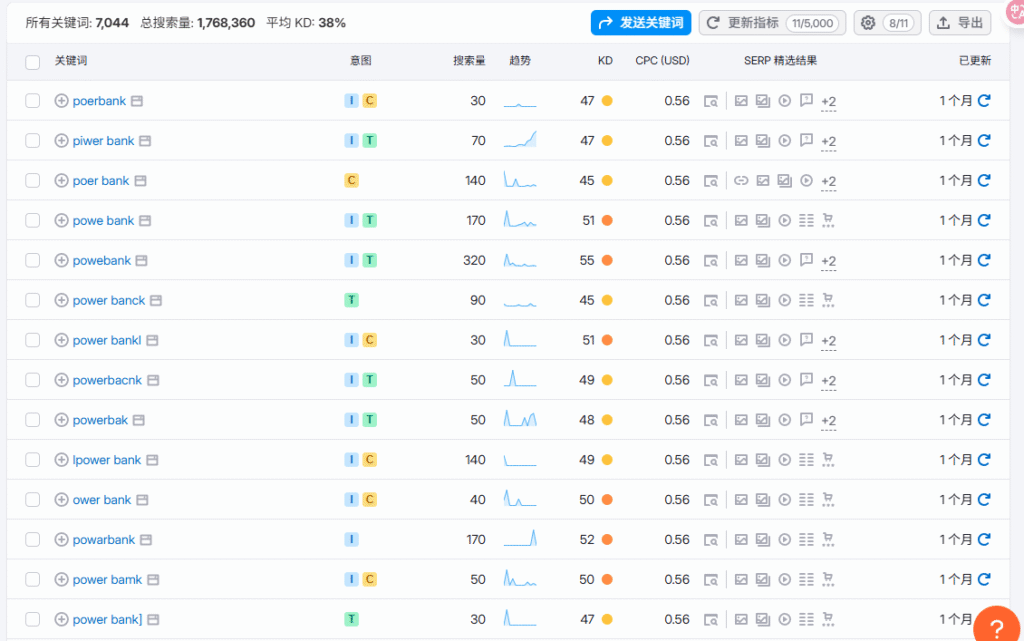1024x641 pixels.
Task: Click refresh icon in powarbank row
Action: pyautogui.click(x=984, y=540)
